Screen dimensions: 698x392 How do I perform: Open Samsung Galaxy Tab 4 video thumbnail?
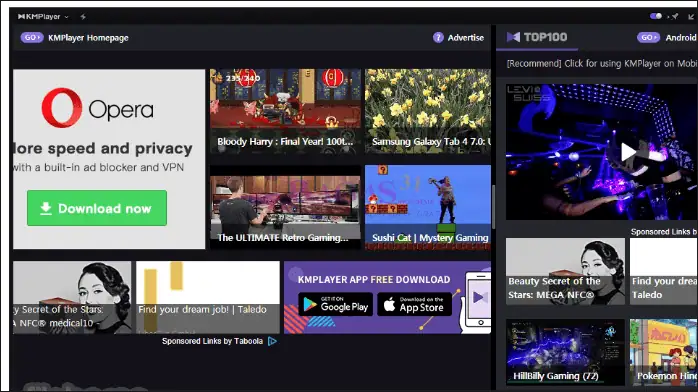coord(428,111)
